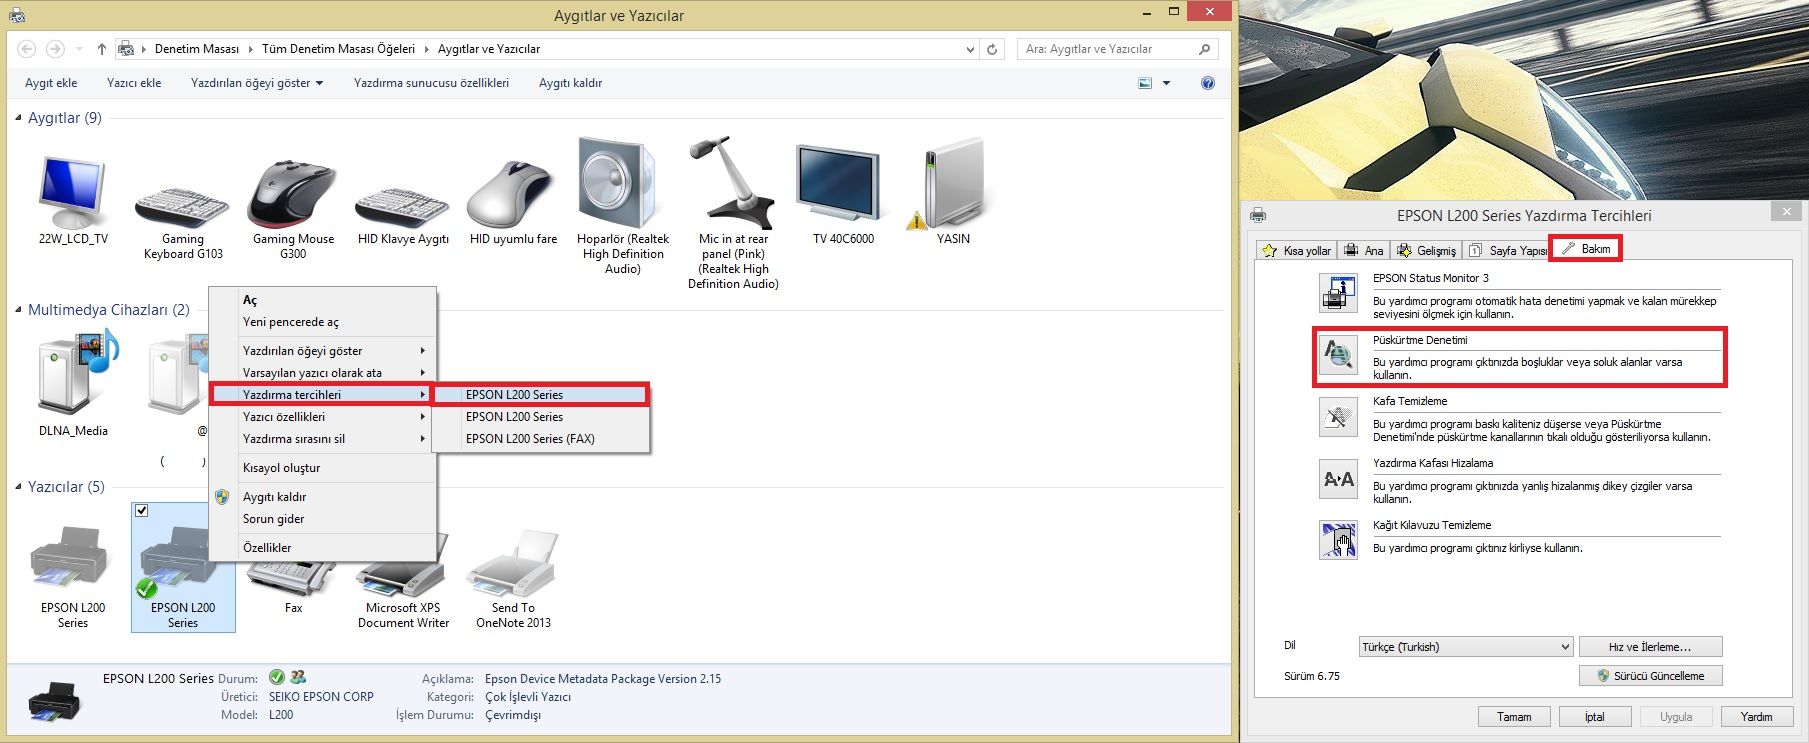Image resolution: width=1809 pixels, height=743 pixels.
Task: Open the help icon in Explorer toolbar
Action: [1208, 83]
